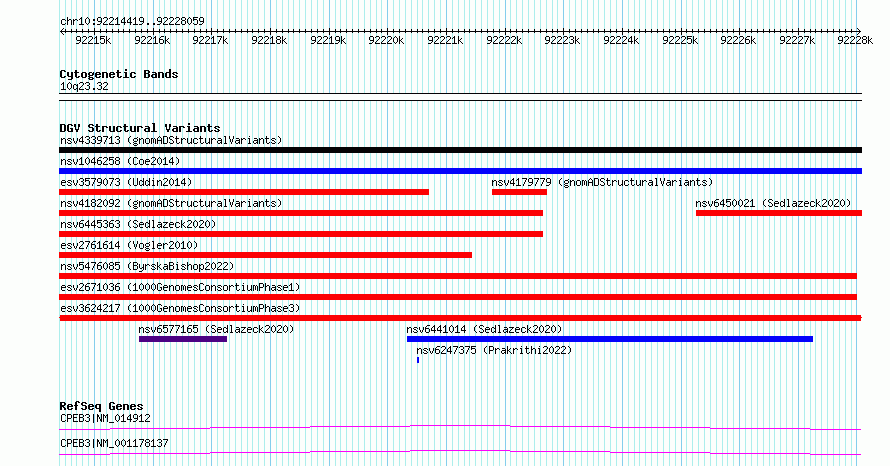Select the purple nsv6577165 variant bar
890x466 pixels.
coord(183,339)
